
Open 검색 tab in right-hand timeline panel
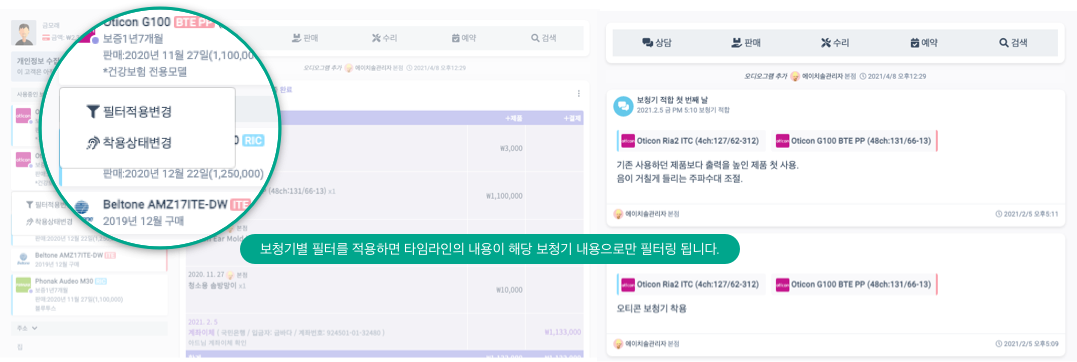pyautogui.click(x=1013, y=43)
